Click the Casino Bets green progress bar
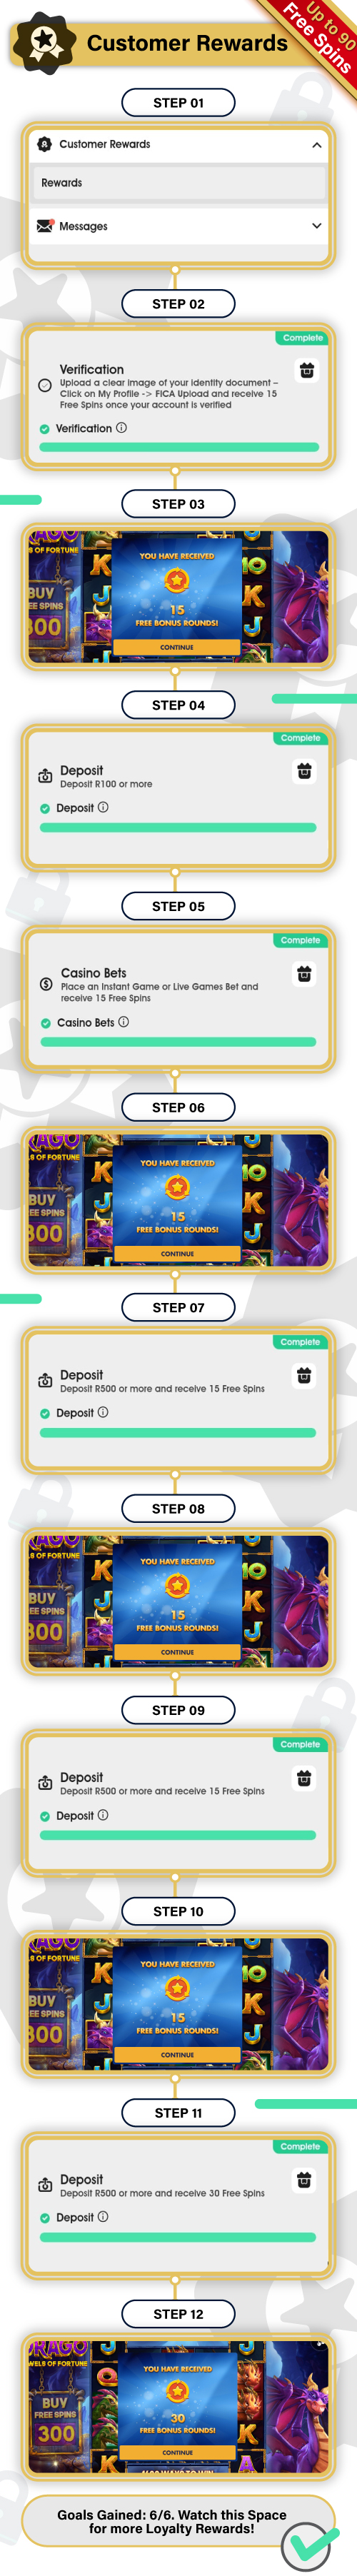Viewport: 357px width, 2576px height. (x=178, y=1042)
